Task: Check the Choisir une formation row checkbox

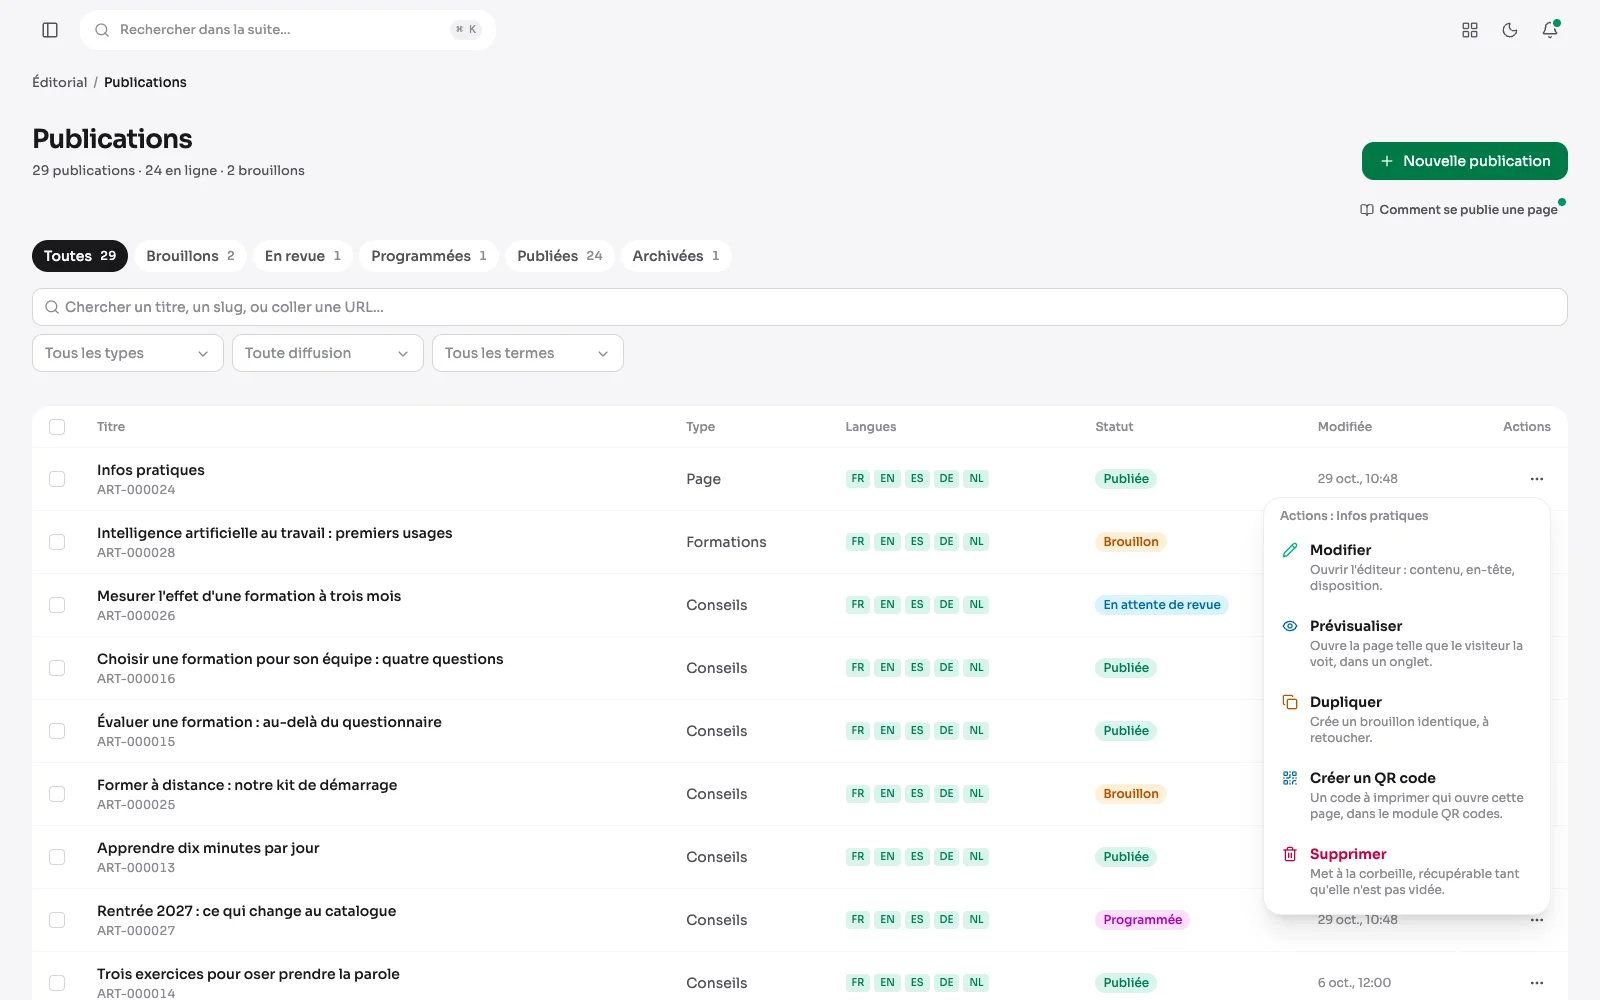Action: coord(57,668)
